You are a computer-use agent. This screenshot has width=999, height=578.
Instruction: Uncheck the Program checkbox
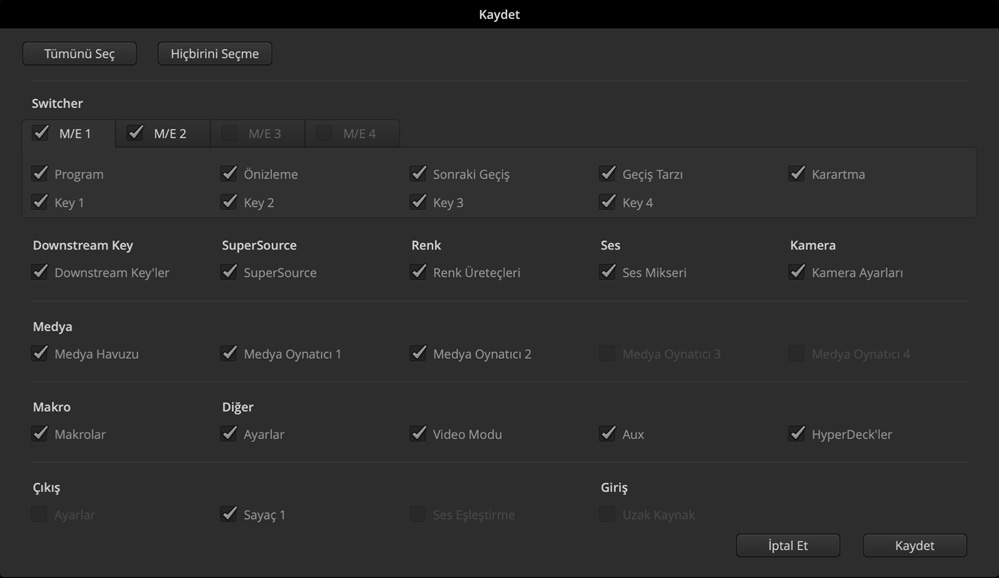point(40,174)
